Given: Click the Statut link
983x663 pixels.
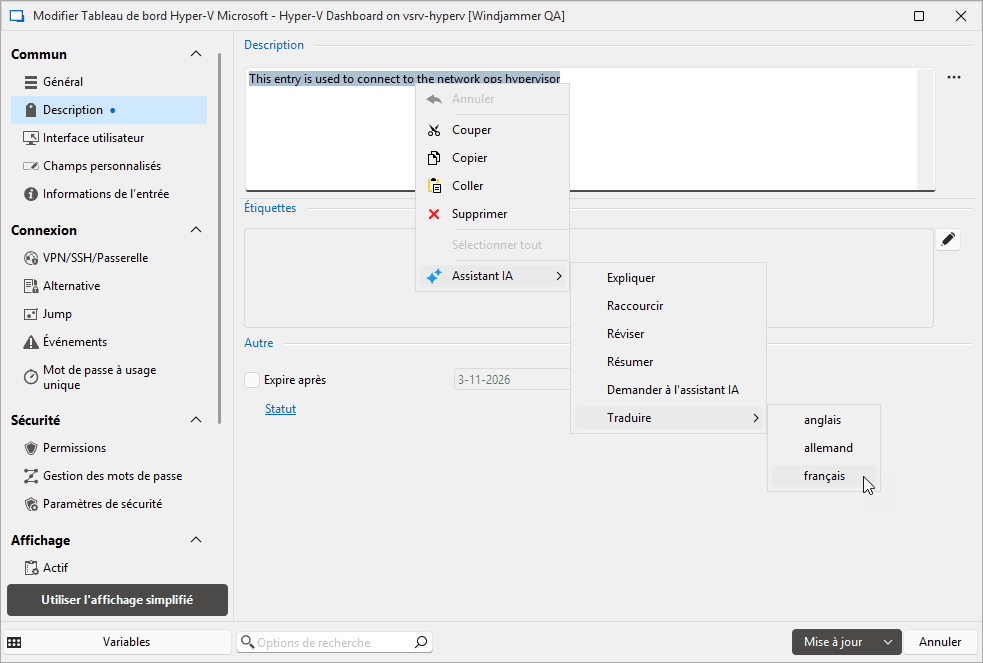Looking at the screenshot, I should tap(280, 409).
